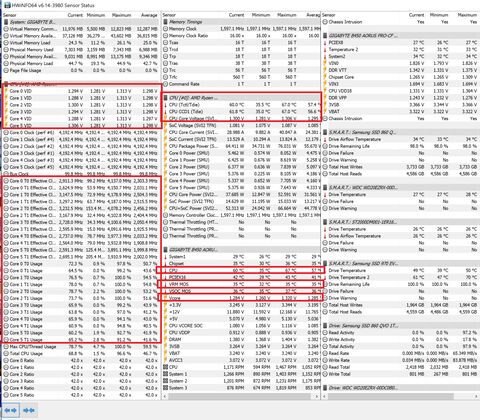This screenshot has width=480, height=420.
Task: Select the CPU VDDP row
Action: coord(241,332)
